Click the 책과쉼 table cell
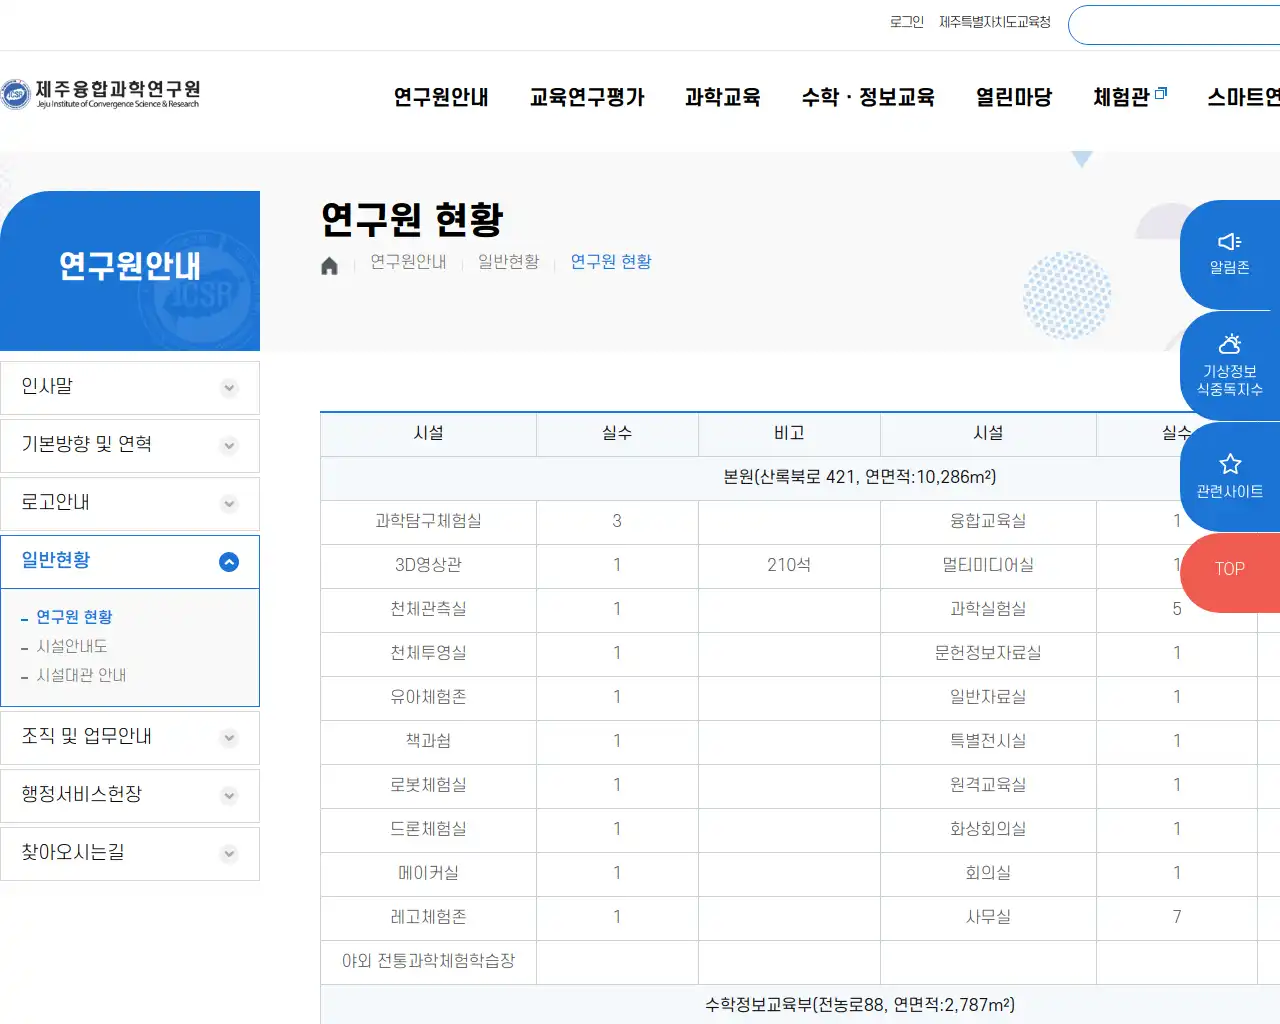 click(428, 741)
